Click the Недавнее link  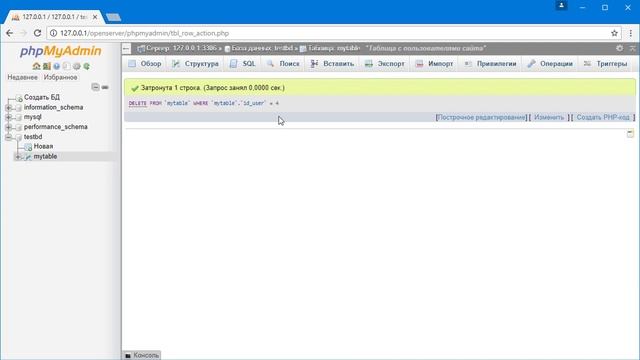pyautogui.click(x=22, y=77)
